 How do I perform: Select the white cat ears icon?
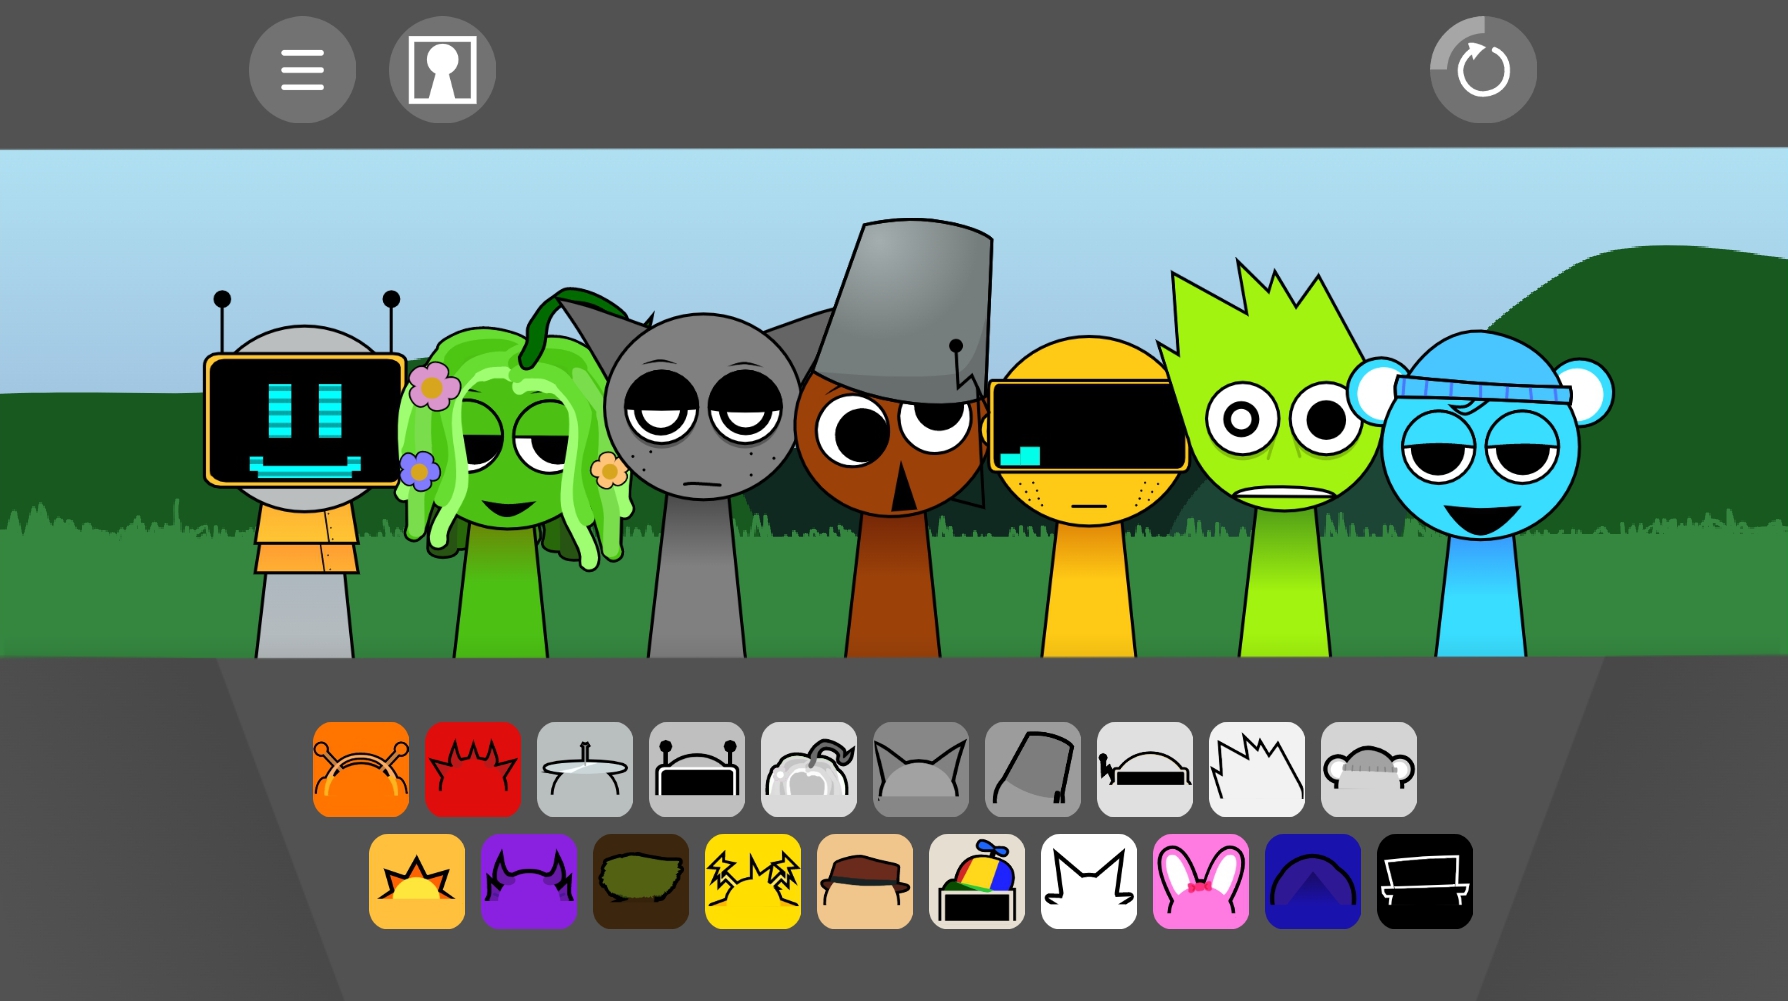tap(1089, 881)
